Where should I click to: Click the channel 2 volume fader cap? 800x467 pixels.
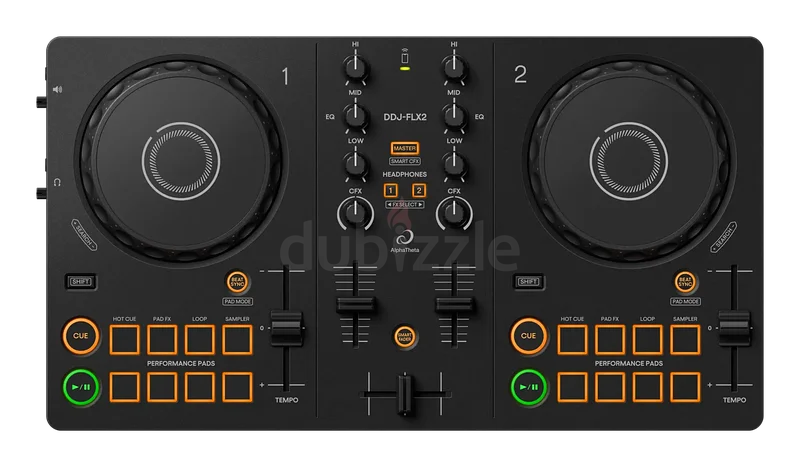coord(454,305)
